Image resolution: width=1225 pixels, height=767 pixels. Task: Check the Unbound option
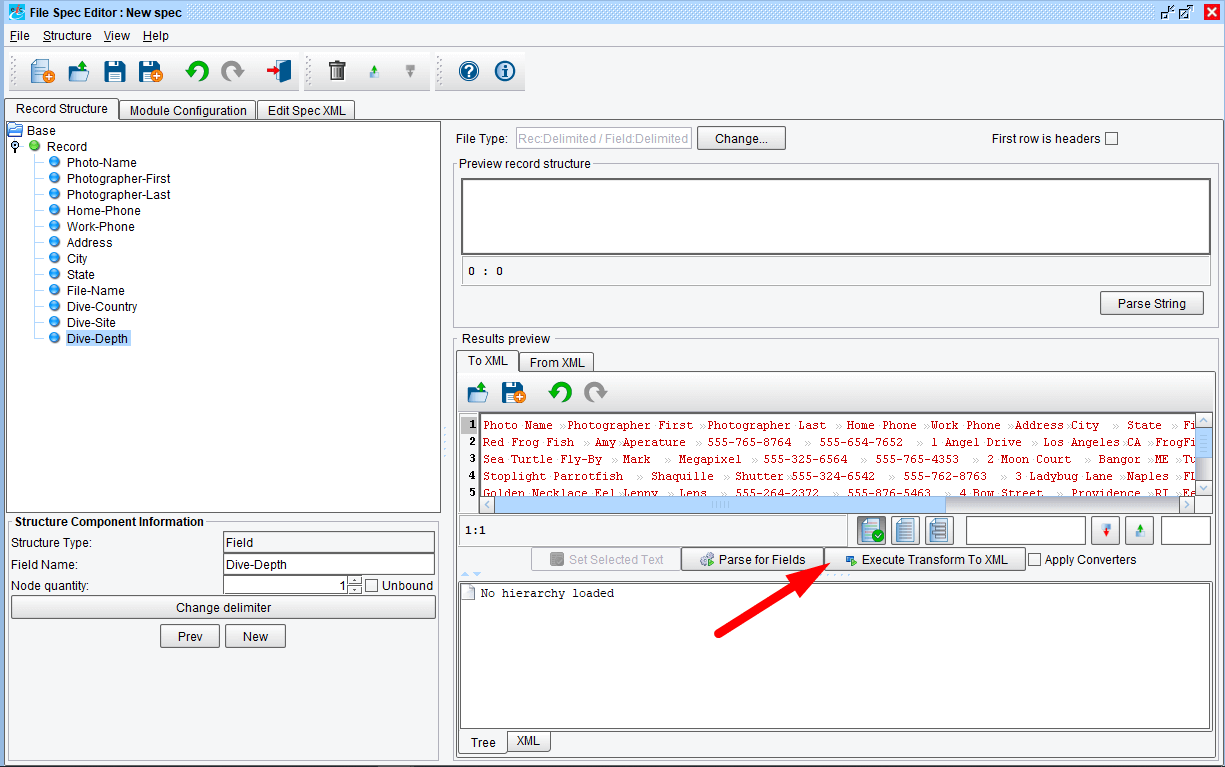click(x=372, y=586)
